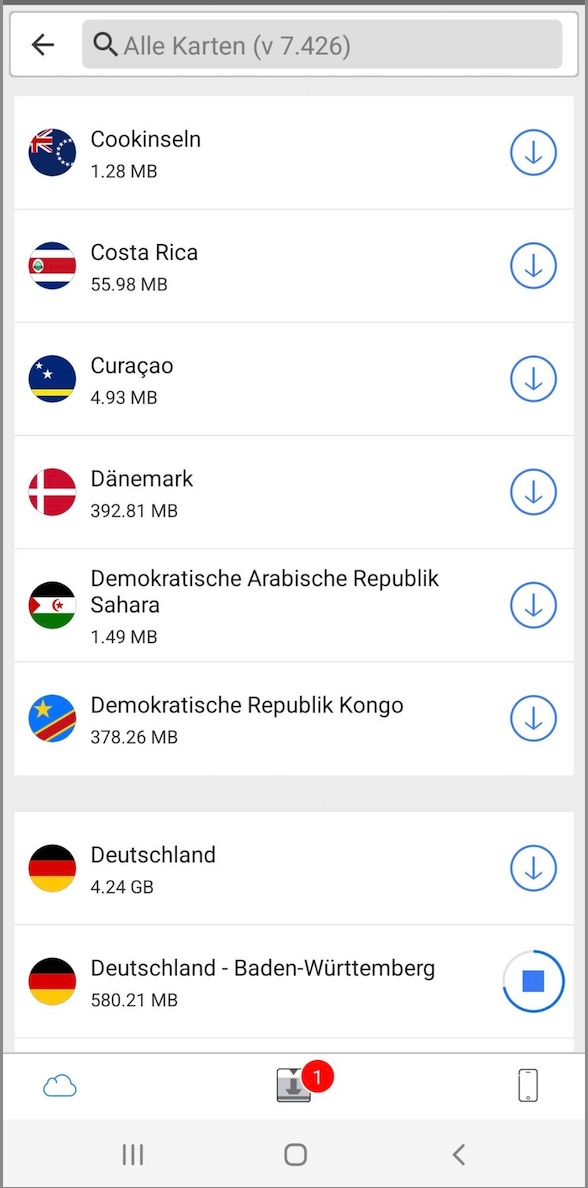Image resolution: width=588 pixels, height=1188 pixels.
Task: Tap the Deutschland - Baden-Württemberg entry label
Action: 263,968
